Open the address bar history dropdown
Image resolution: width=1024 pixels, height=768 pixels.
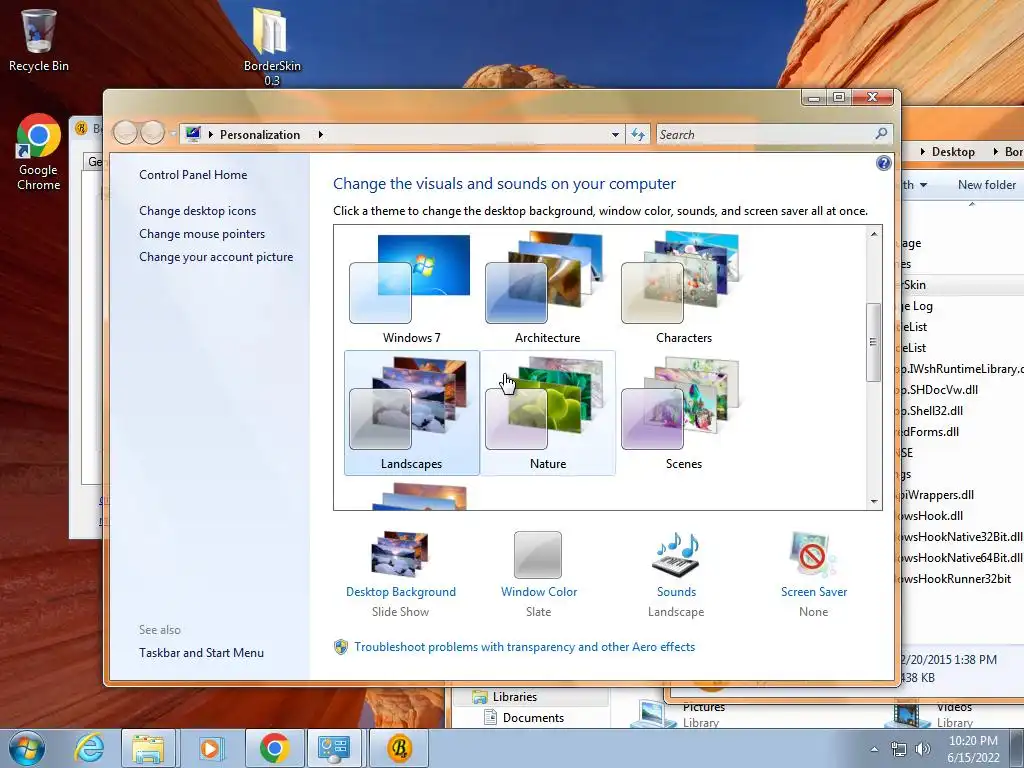click(x=615, y=135)
